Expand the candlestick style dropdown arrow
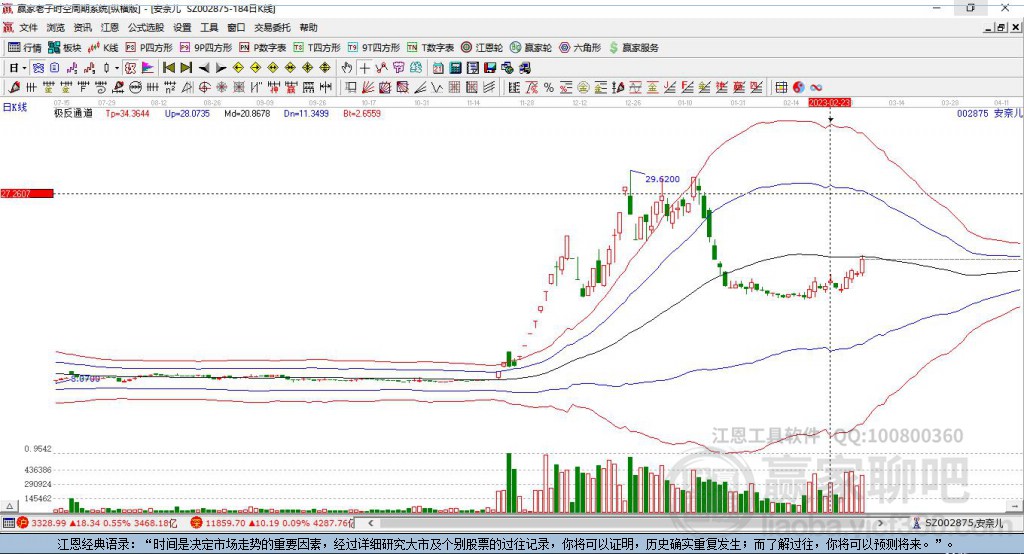Viewport: 1024px width, 554px height. [117, 68]
